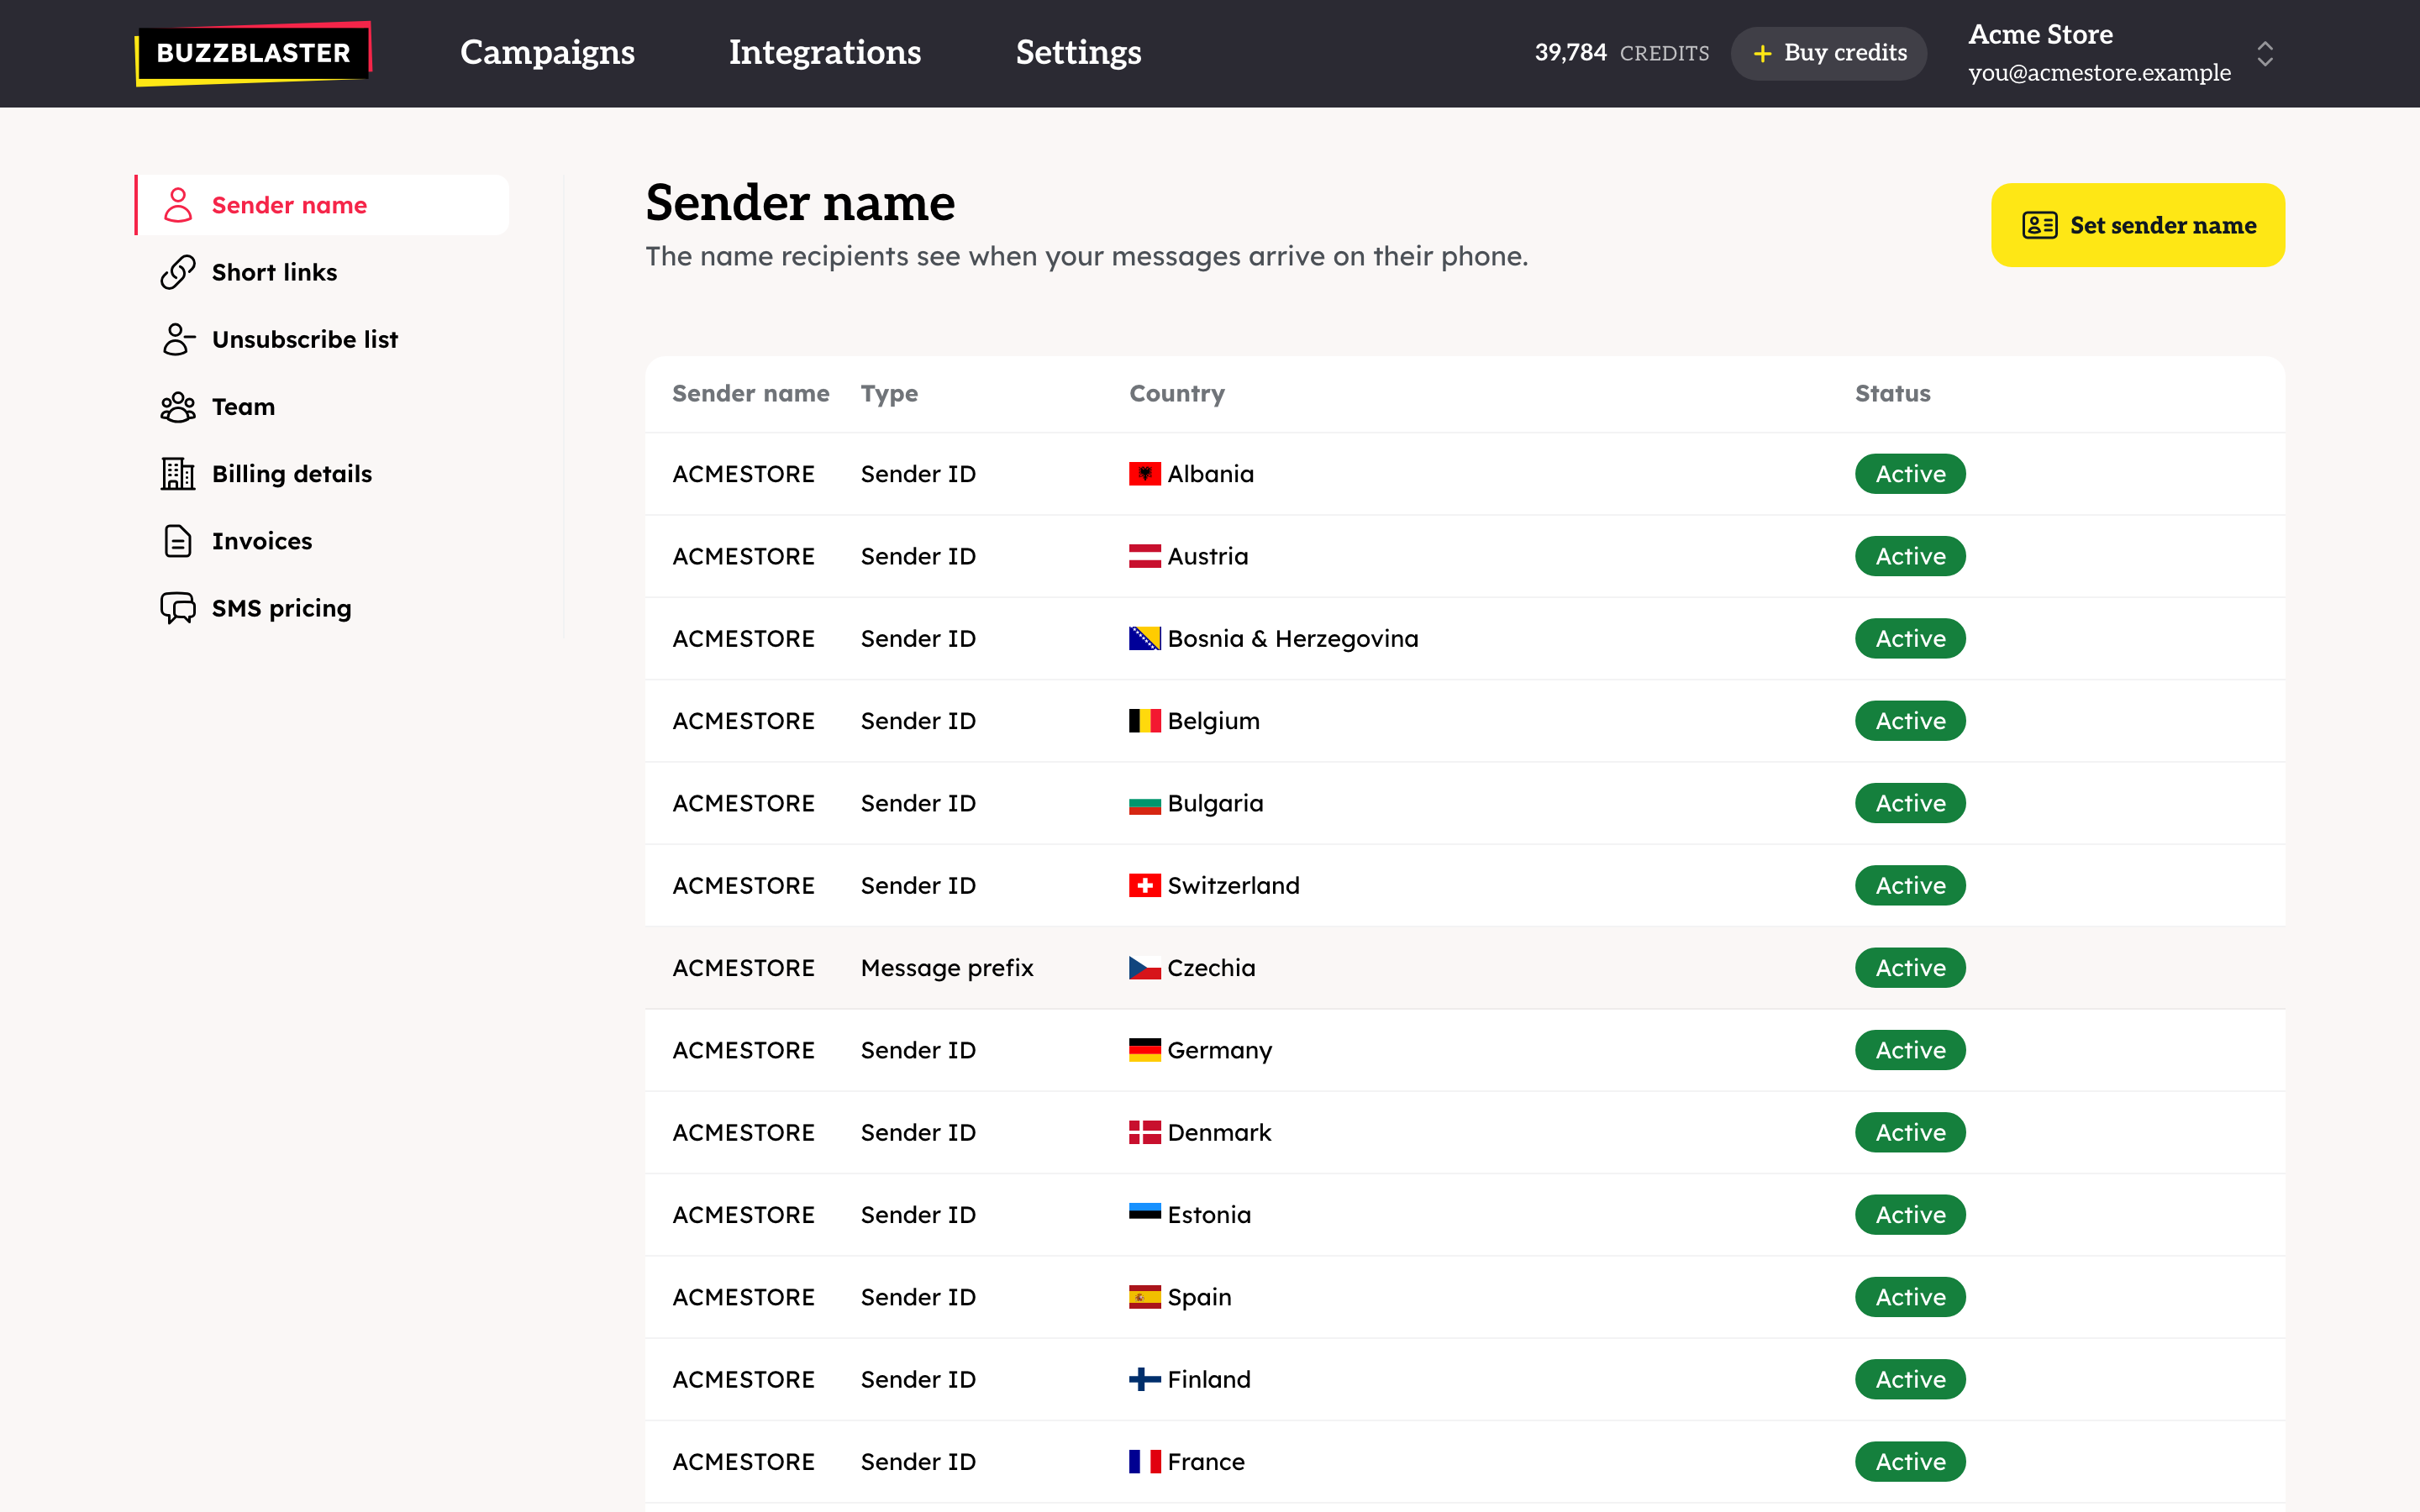Click the Germany flag icon
The height and width of the screenshot is (1512, 2420).
pyautogui.click(x=1145, y=1050)
